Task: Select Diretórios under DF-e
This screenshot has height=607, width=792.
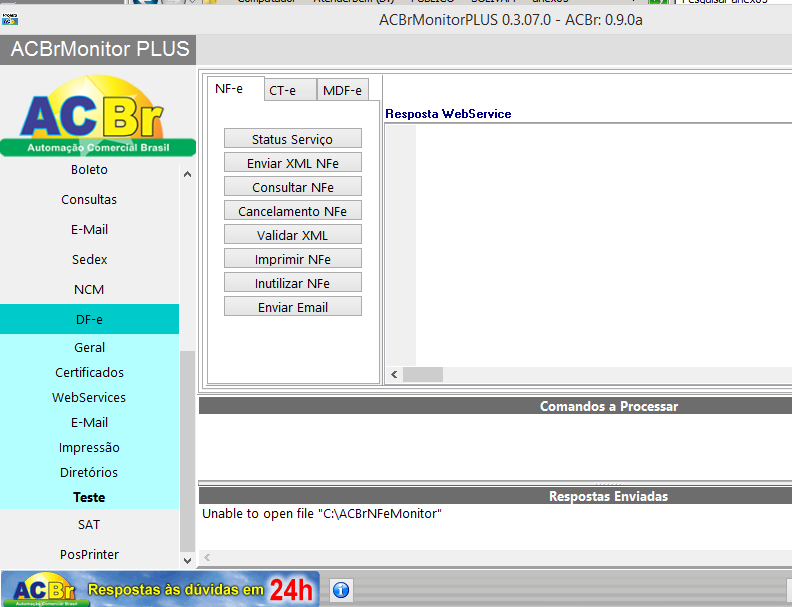Action: tap(89, 472)
